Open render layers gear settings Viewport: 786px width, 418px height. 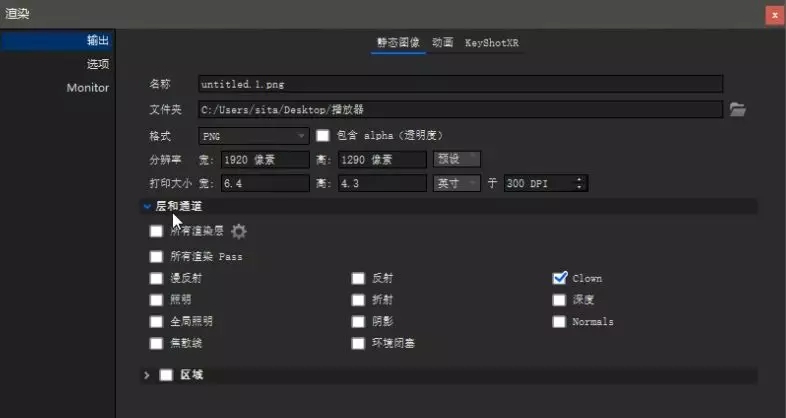[239, 231]
